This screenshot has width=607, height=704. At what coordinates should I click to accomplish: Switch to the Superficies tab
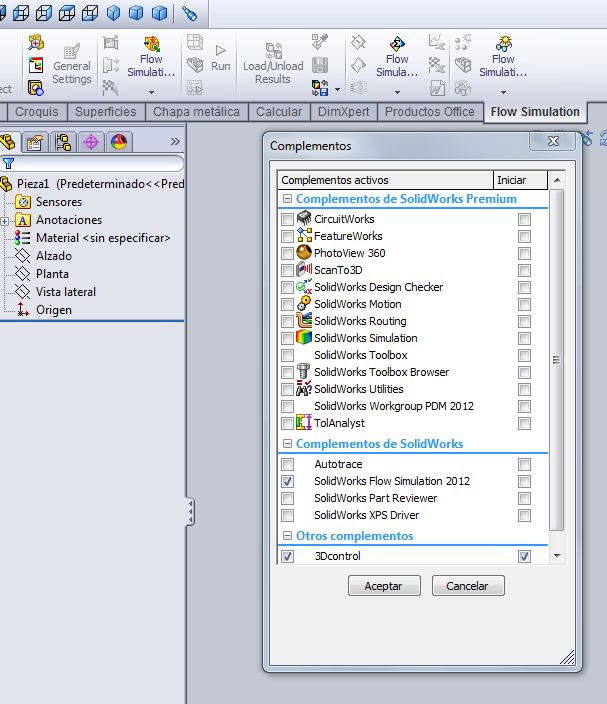click(106, 112)
